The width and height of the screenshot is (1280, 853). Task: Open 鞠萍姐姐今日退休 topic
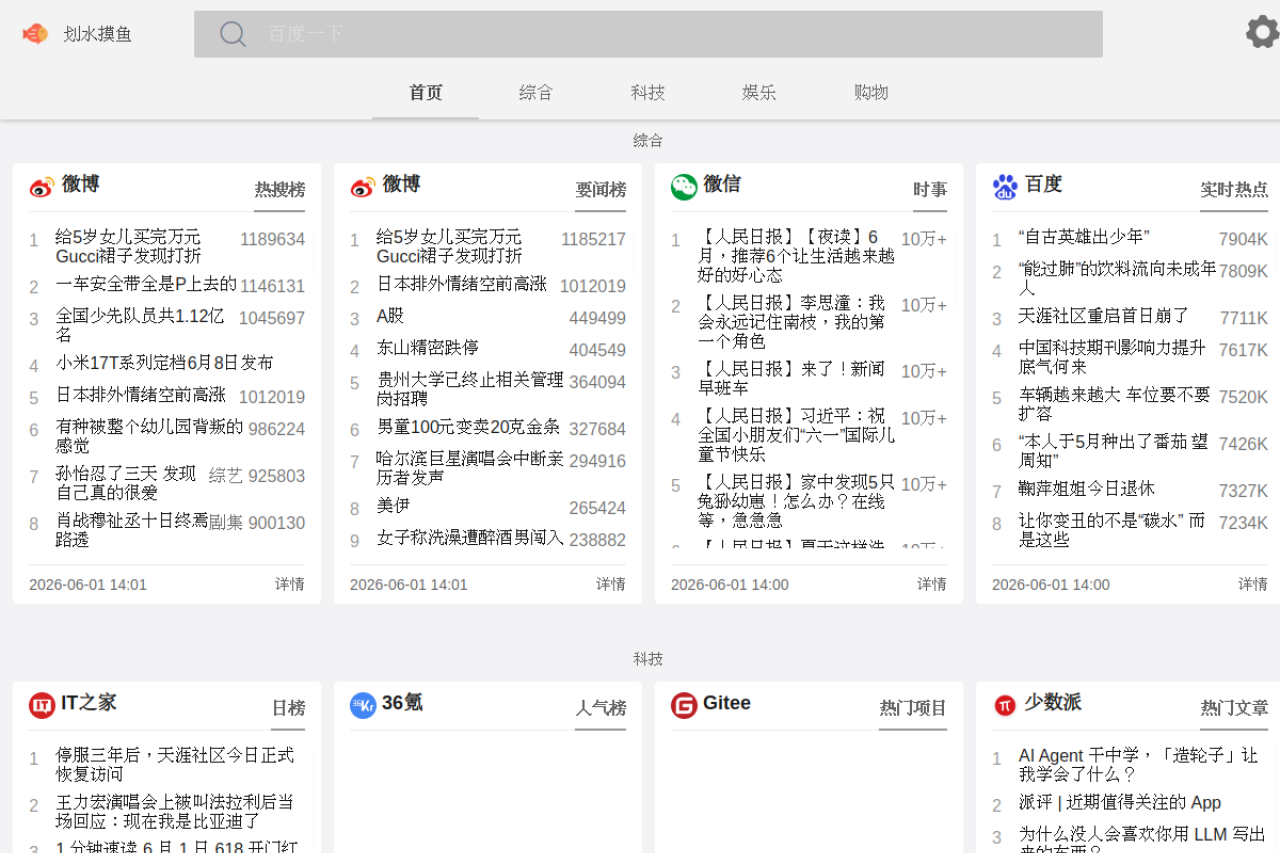[1087, 489]
